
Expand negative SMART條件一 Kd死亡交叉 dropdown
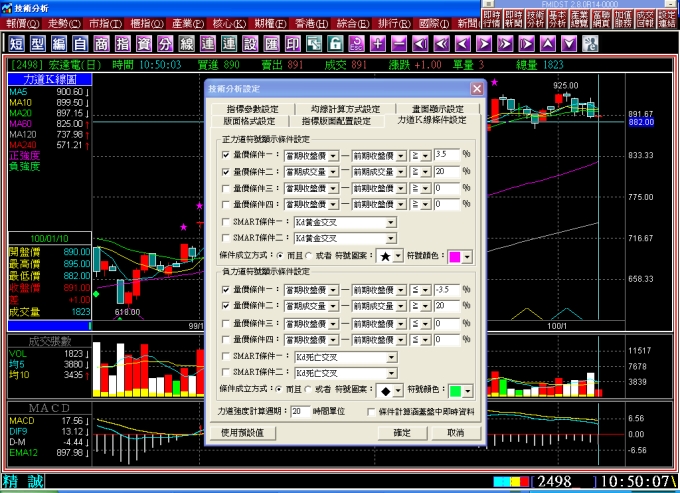pos(391,358)
